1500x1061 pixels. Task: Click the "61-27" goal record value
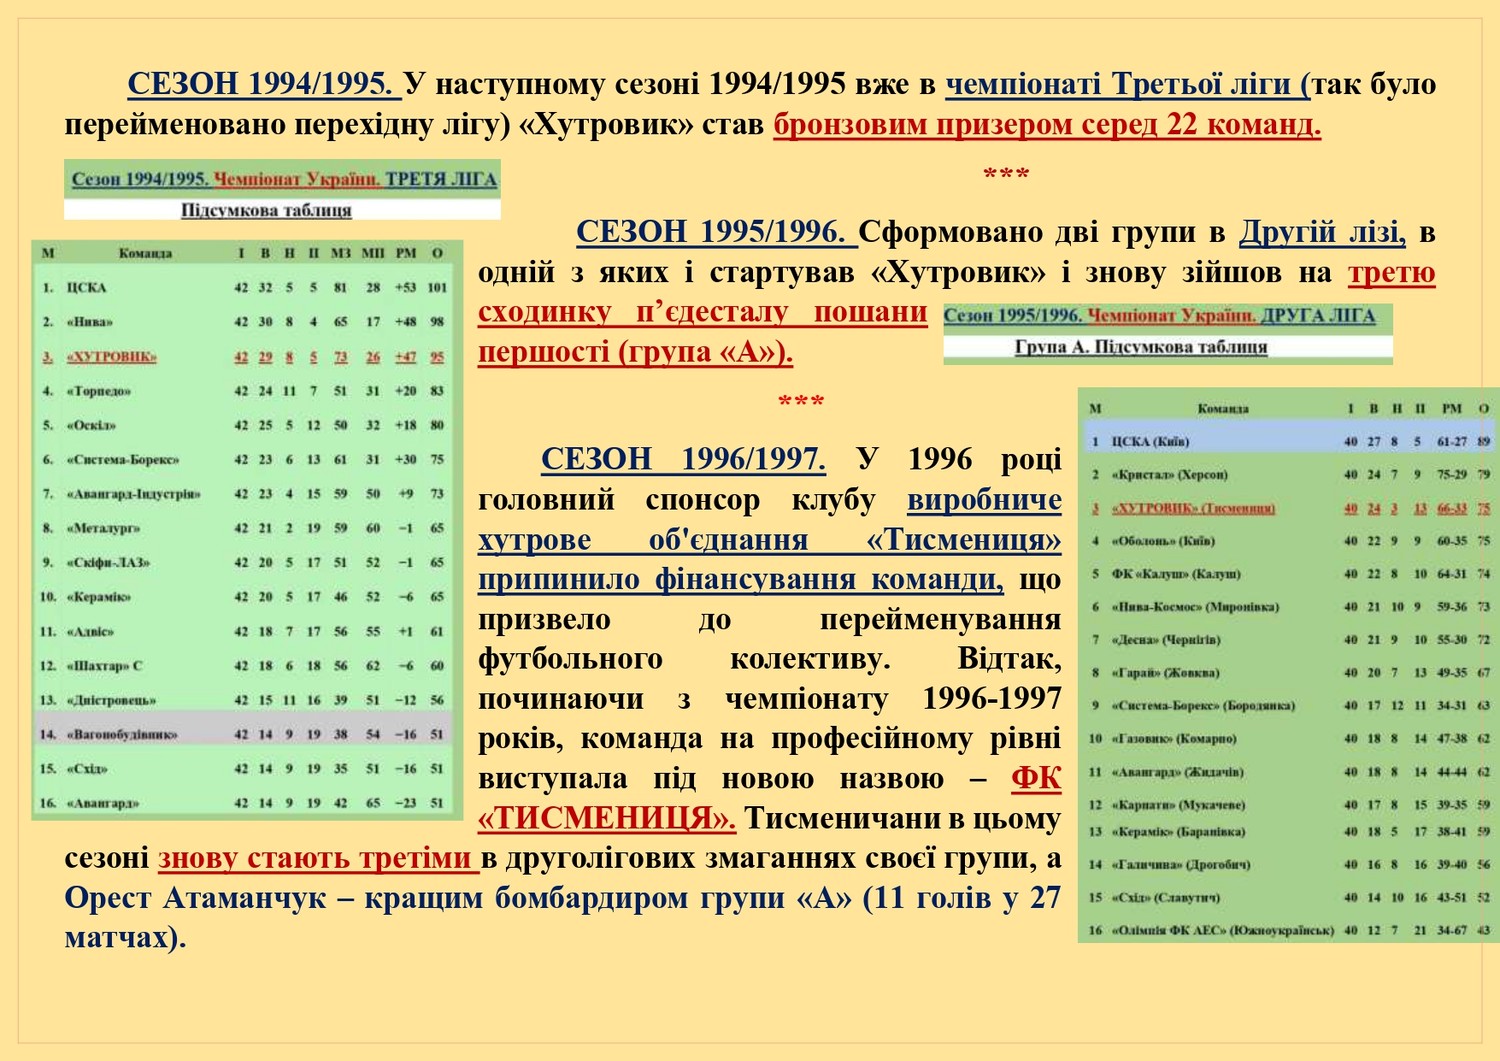pyautogui.click(x=1452, y=442)
